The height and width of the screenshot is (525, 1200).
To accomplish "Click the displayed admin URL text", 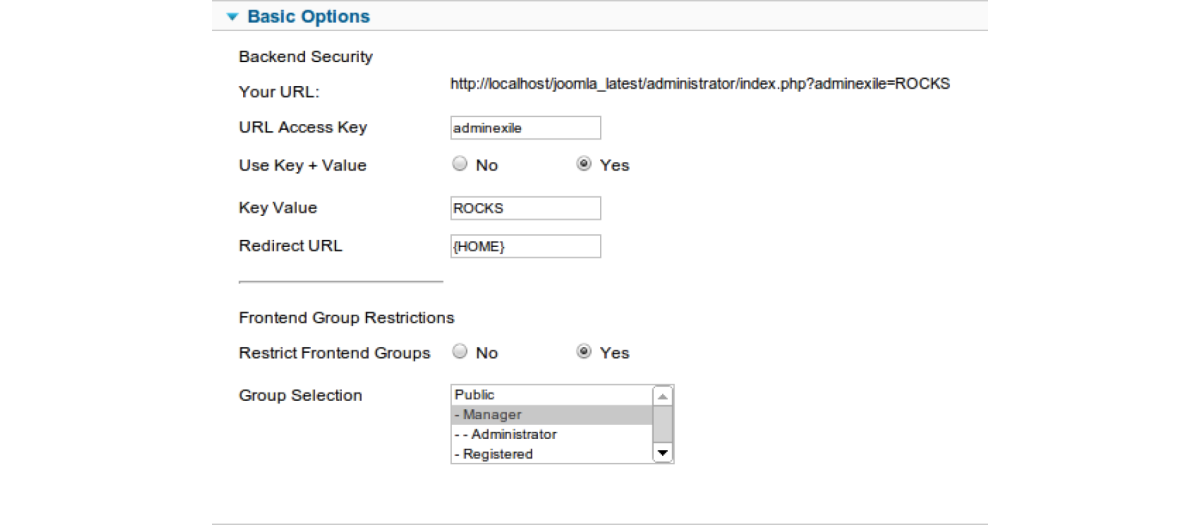I will 700,84.
